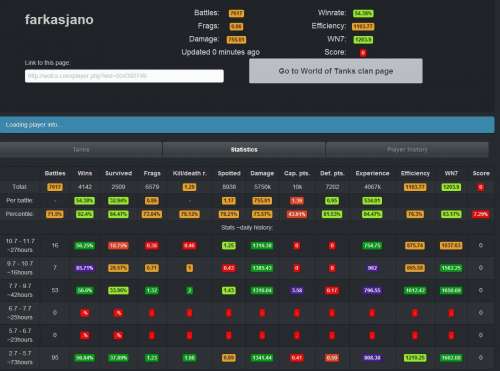The height and width of the screenshot is (371, 500).
Task: Click the Damage column header
Action: (x=262, y=173)
